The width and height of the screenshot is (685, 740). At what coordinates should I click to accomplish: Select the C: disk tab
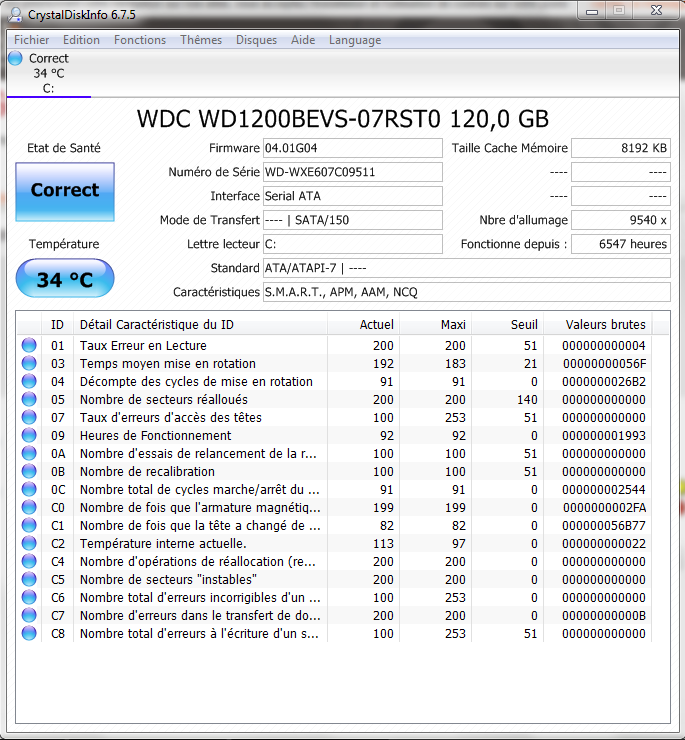[49, 73]
